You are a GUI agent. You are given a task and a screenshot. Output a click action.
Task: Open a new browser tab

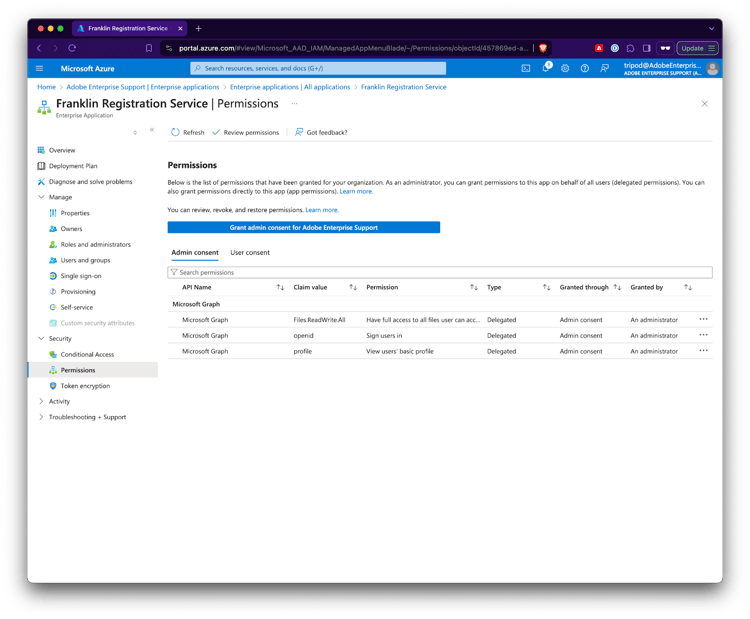point(199,28)
